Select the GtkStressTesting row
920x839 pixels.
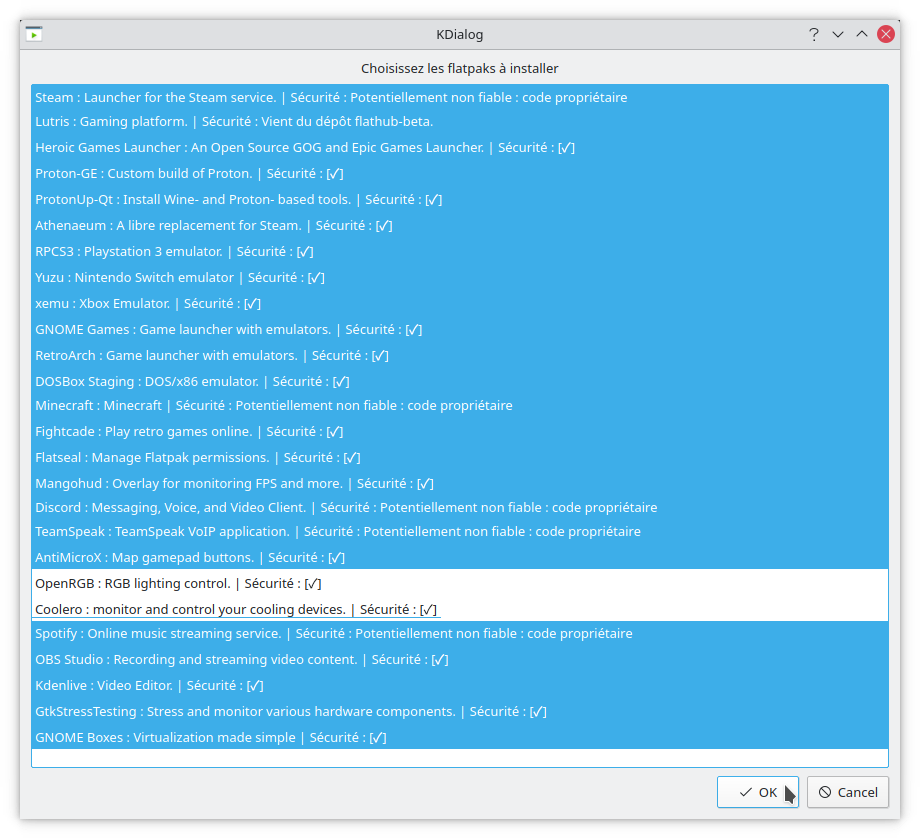(x=460, y=712)
